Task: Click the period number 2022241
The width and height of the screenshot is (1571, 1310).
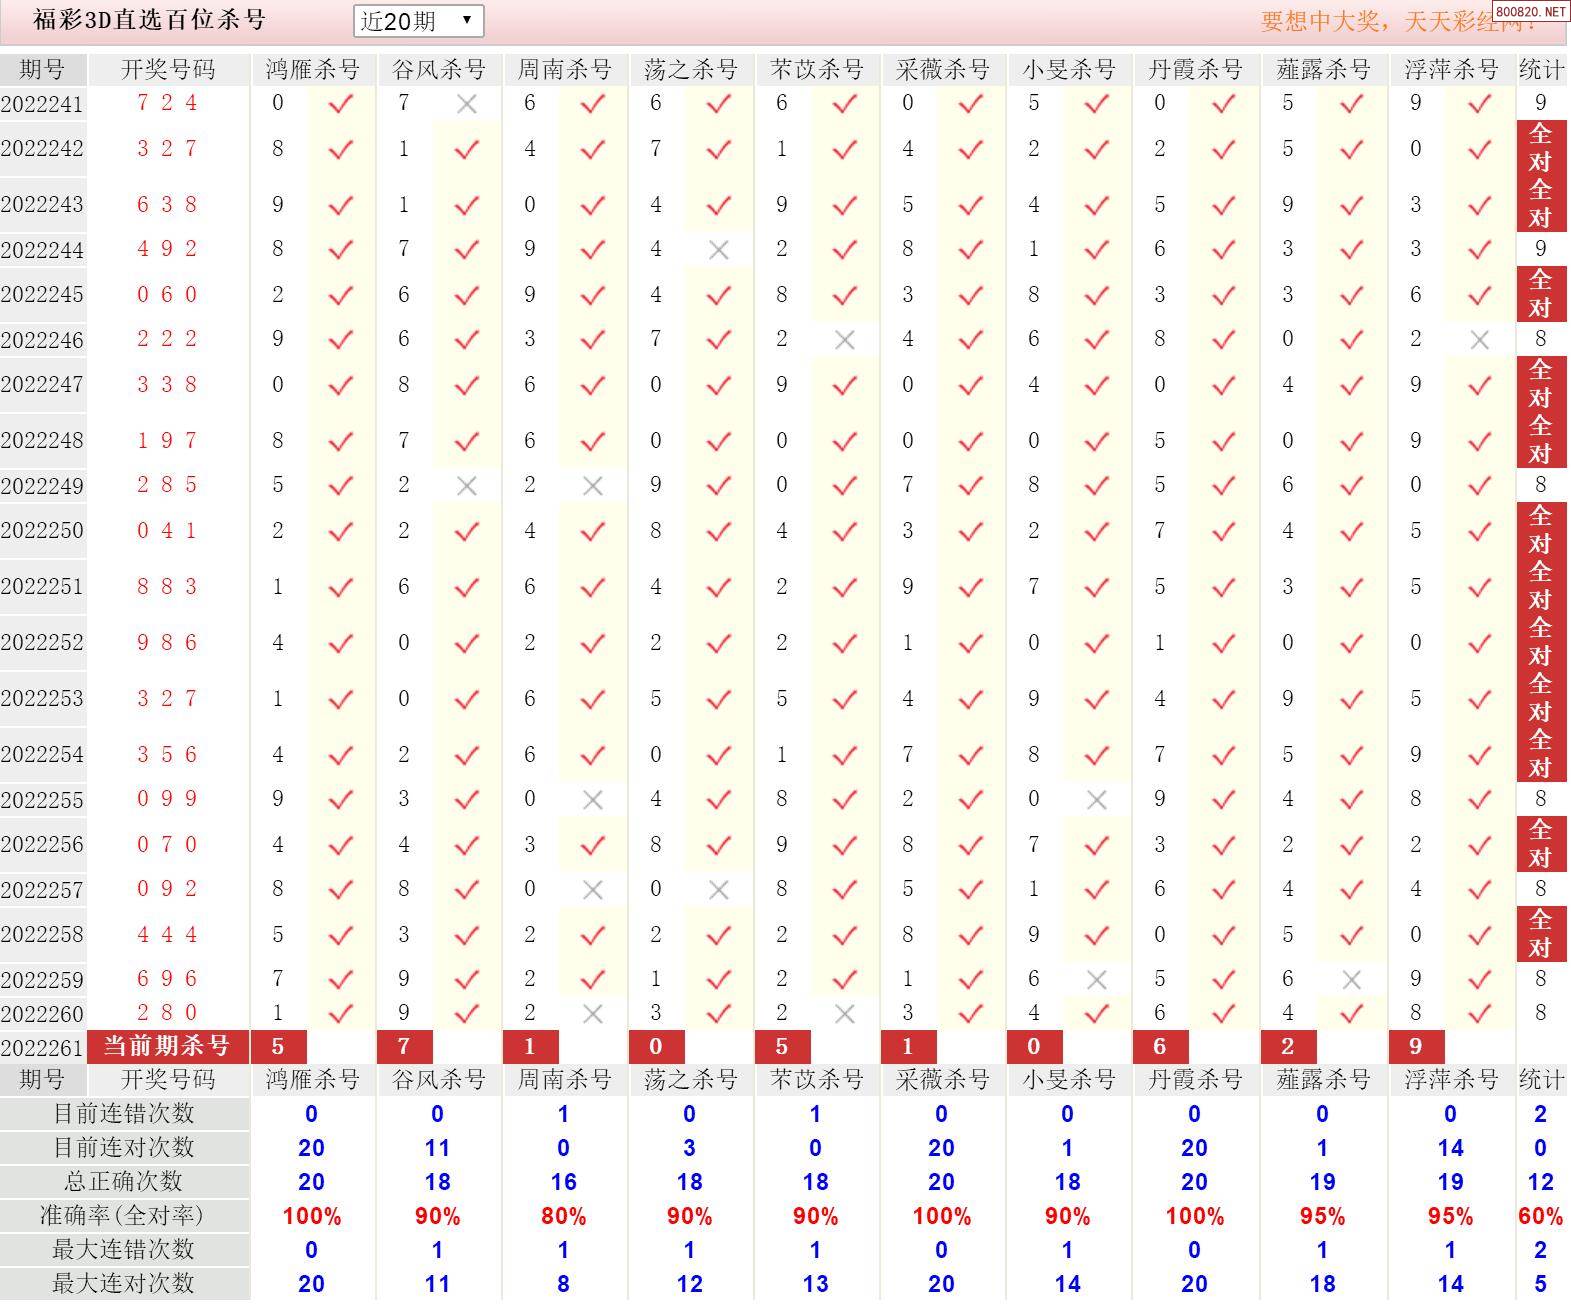Action: (42, 104)
